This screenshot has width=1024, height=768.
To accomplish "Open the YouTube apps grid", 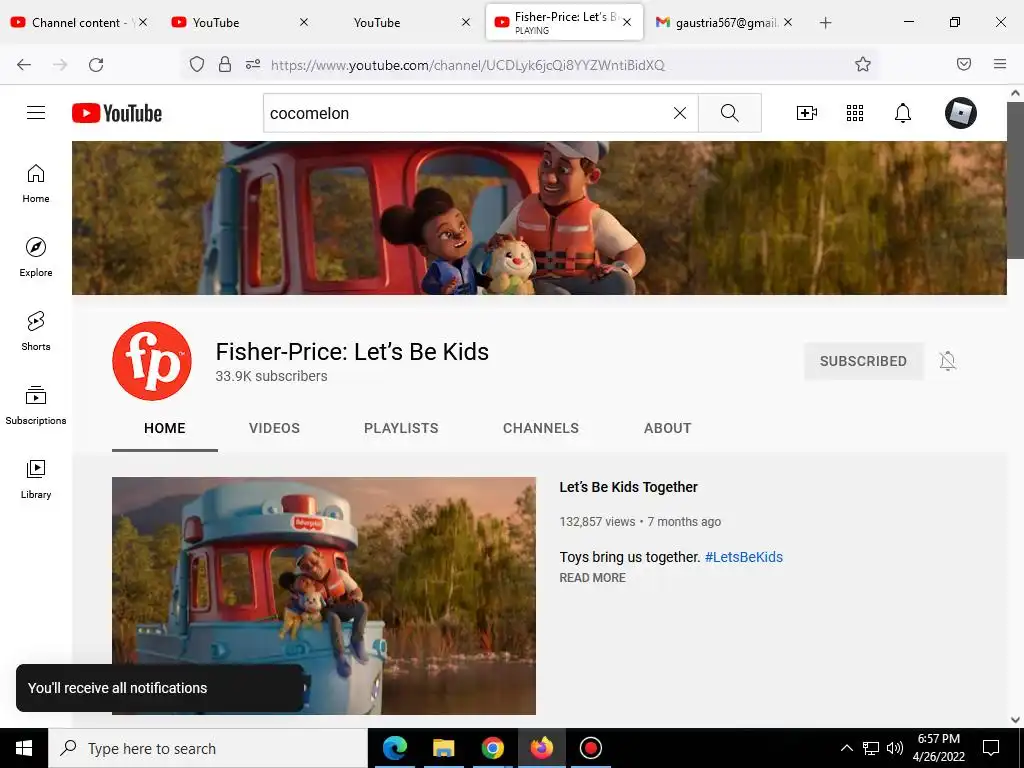I will [855, 113].
